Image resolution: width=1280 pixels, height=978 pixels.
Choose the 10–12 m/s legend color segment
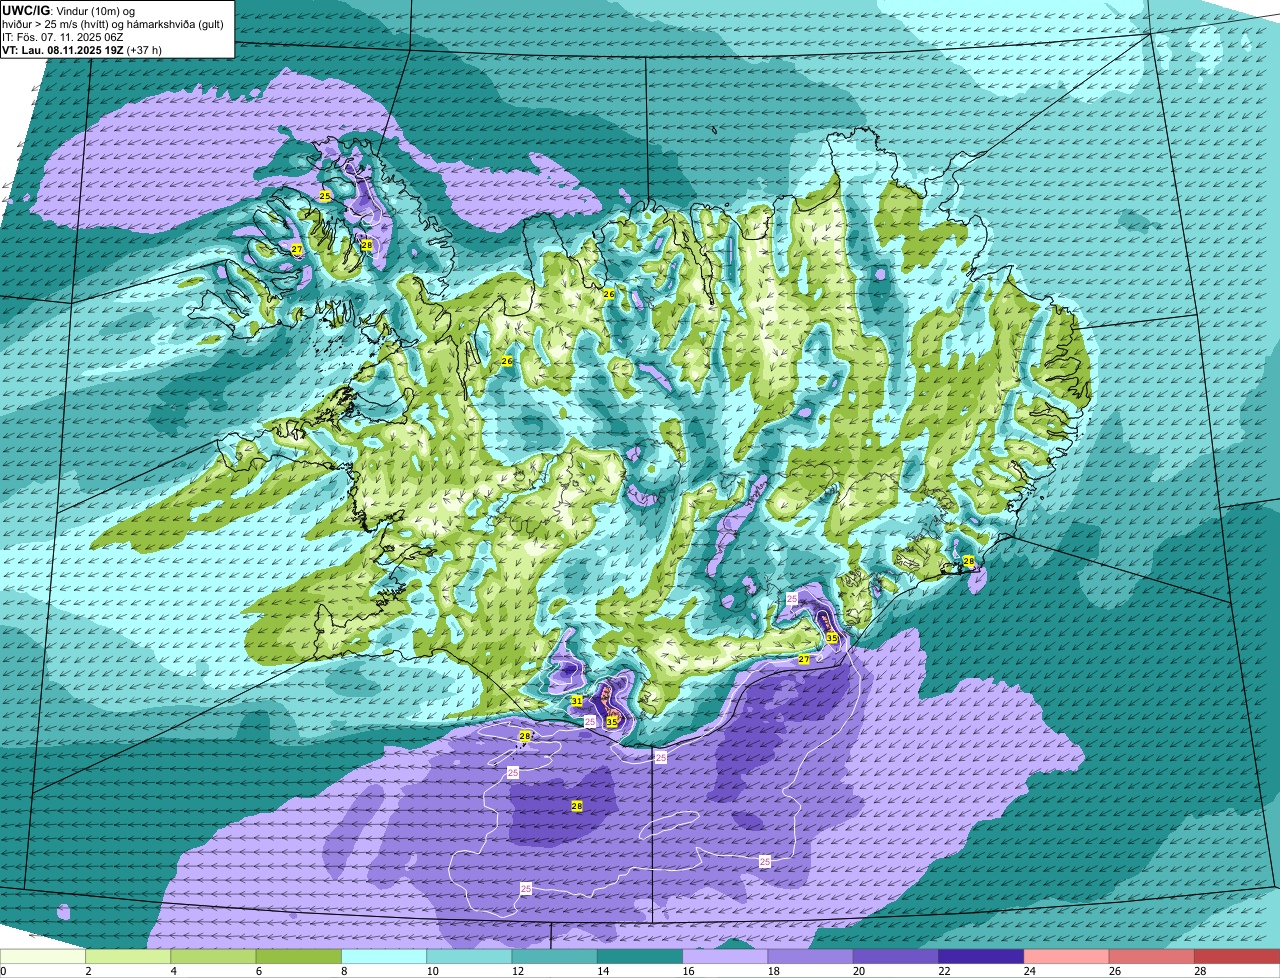pyautogui.click(x=469, y=957)
